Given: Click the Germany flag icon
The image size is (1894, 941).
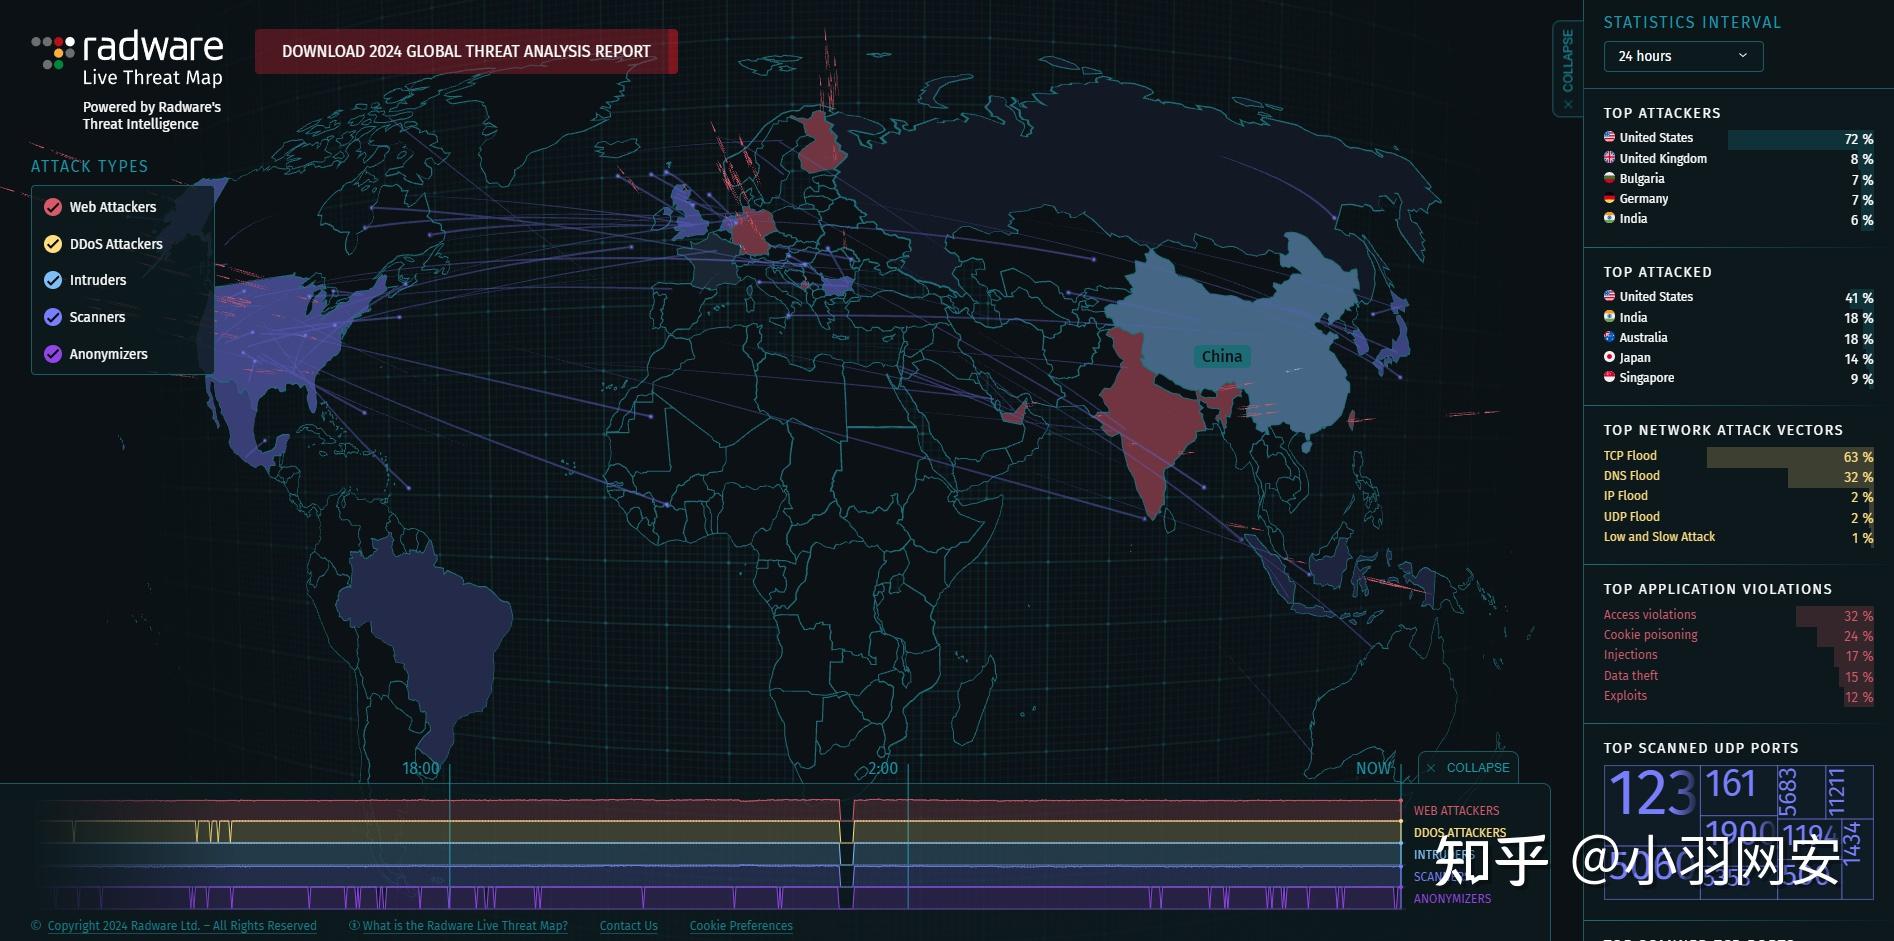Looking at the screenshot, I should 1609,198.
